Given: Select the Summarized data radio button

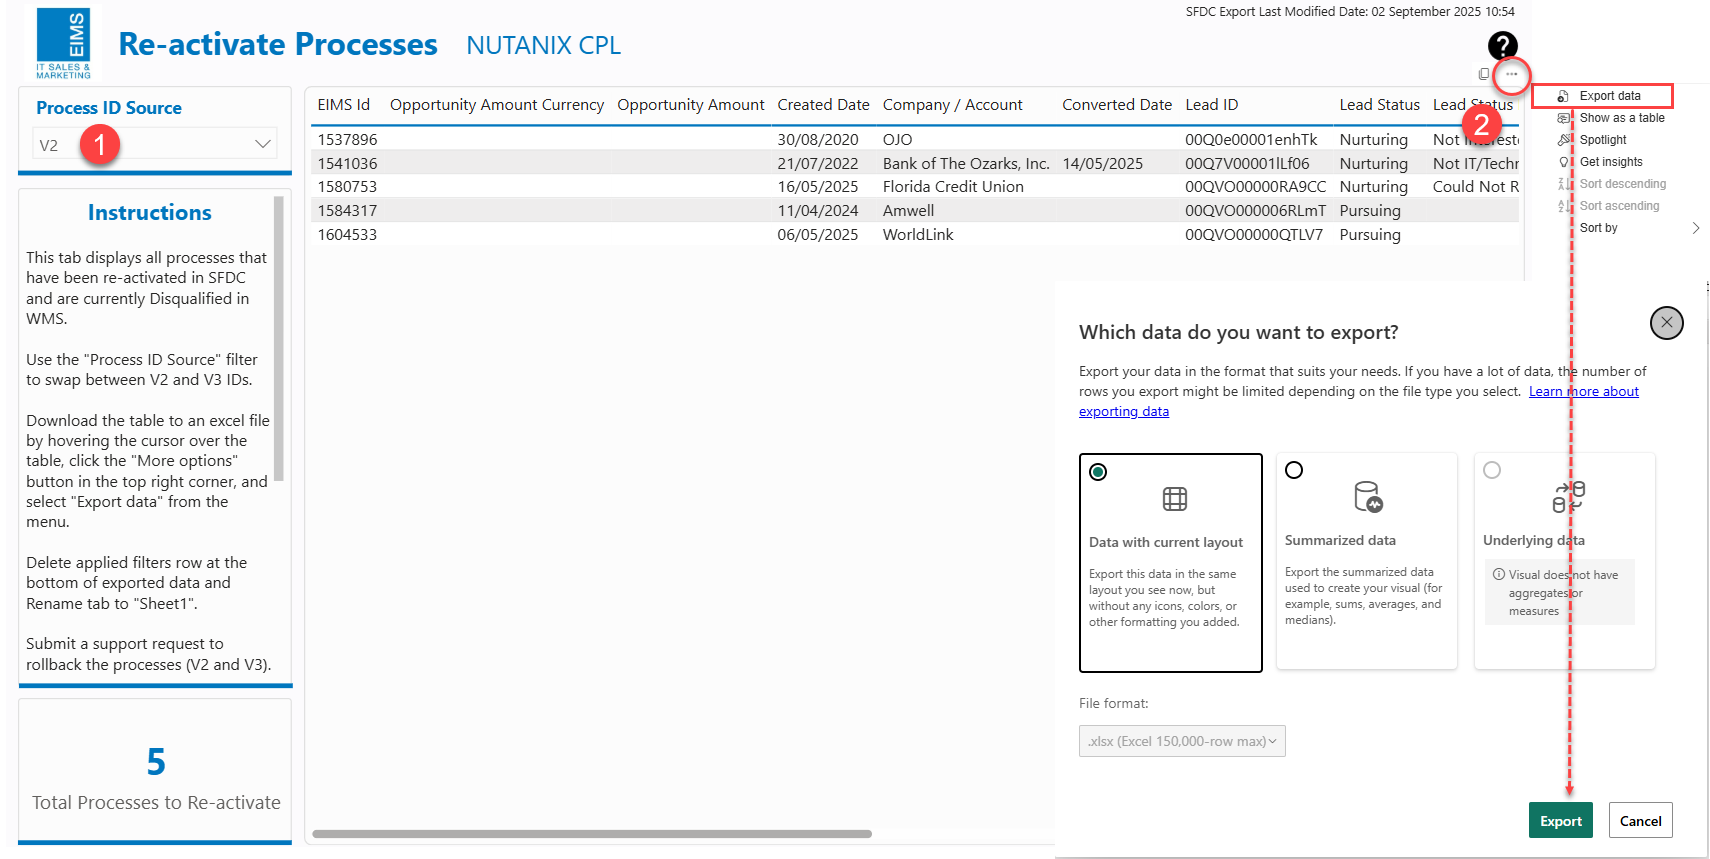Looking at the screenshot, I should [x=1294, y=470].
